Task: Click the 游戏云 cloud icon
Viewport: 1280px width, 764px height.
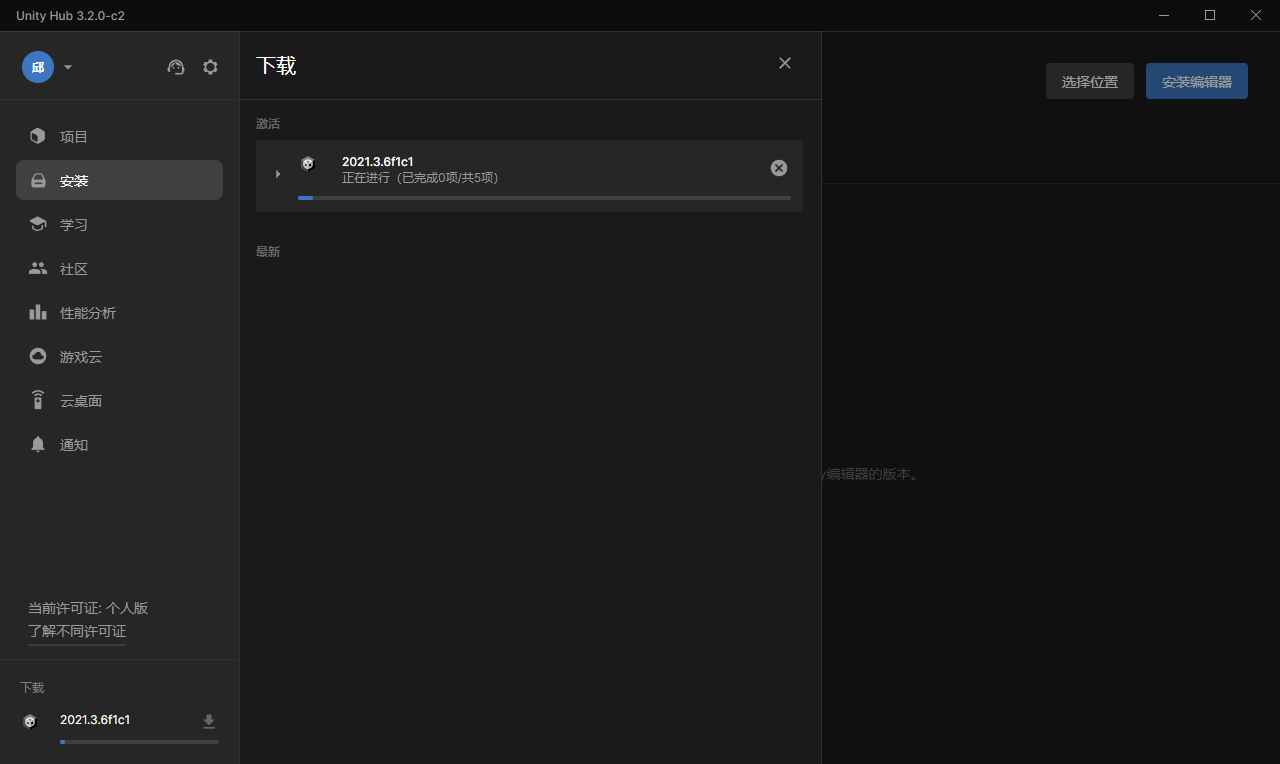Action: pyautogui.click(x=38, y=356)
